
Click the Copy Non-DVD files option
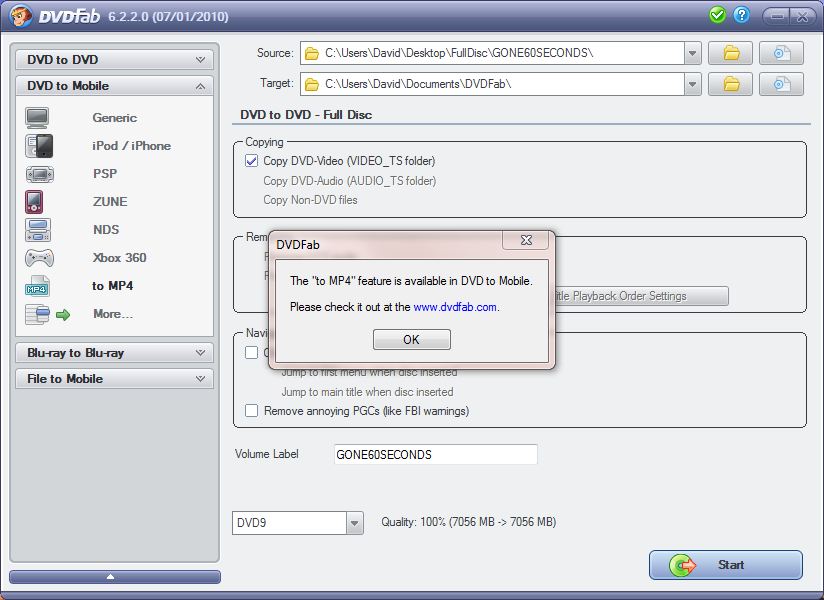(310, 200)
